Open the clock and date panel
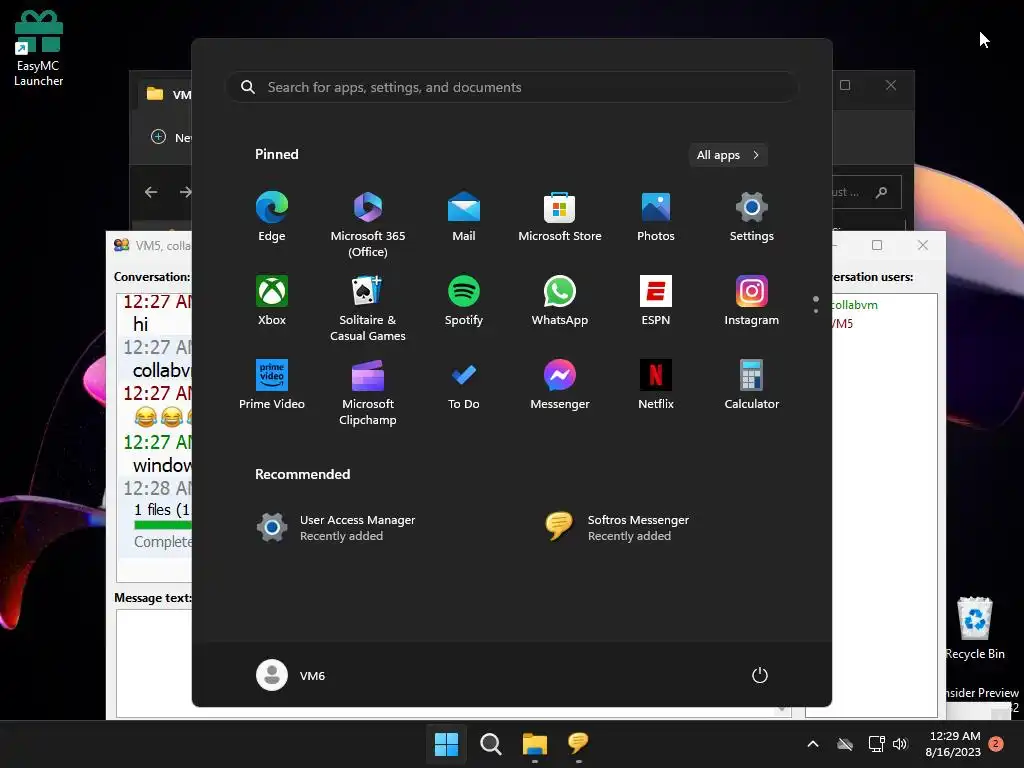Image resolution: width=1024 pixels, height=768 pixels. tap(954, 744)
